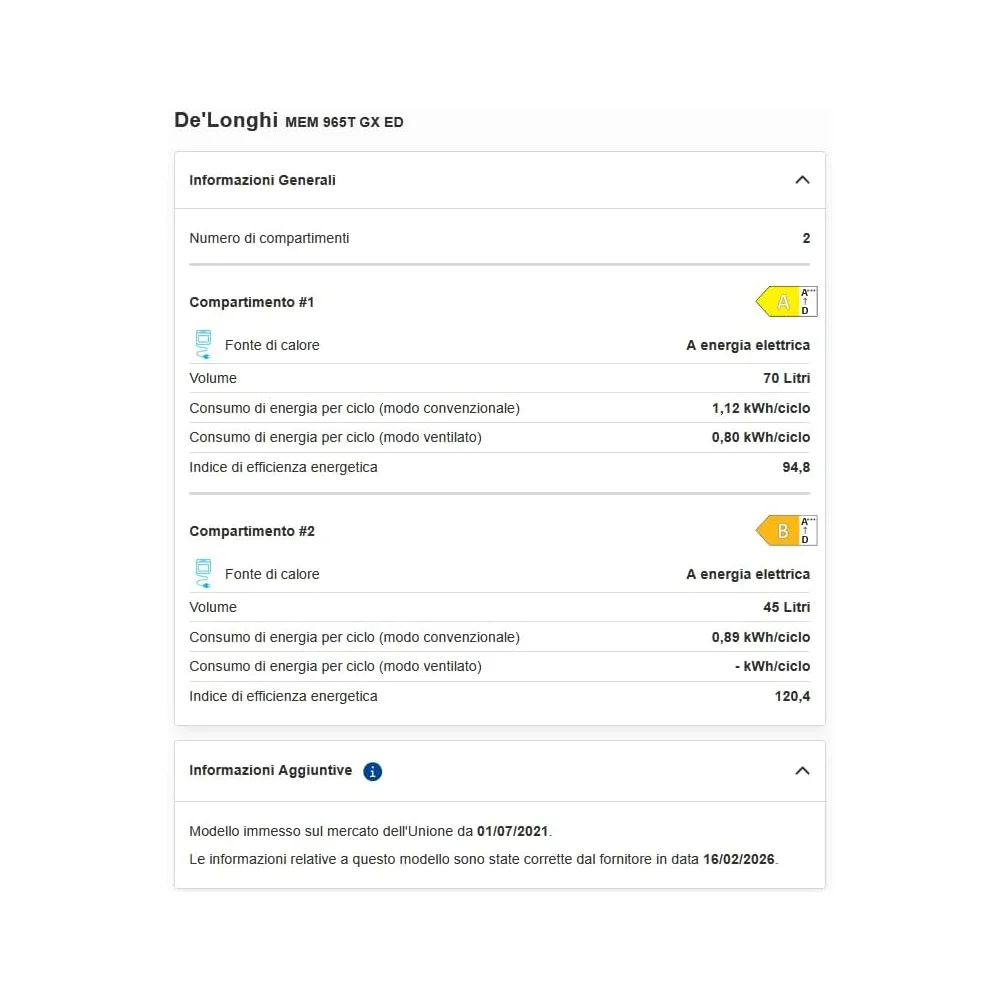The height and width of the screenshot is (1000, 1000).
Task: Click the 01/07/2021 market date
Action: [513, 832]
